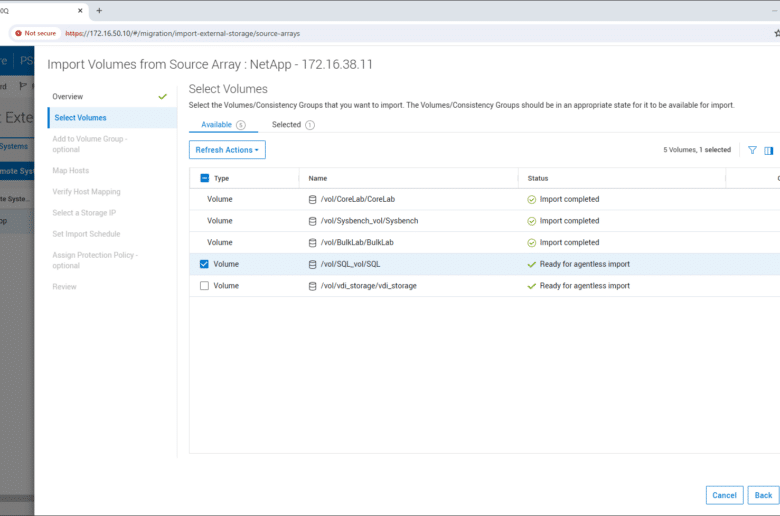Image resolution: width=780 pixels, height=516 pixels.
Task: Open a new browser tab with plus
Action: coord(99,10)
